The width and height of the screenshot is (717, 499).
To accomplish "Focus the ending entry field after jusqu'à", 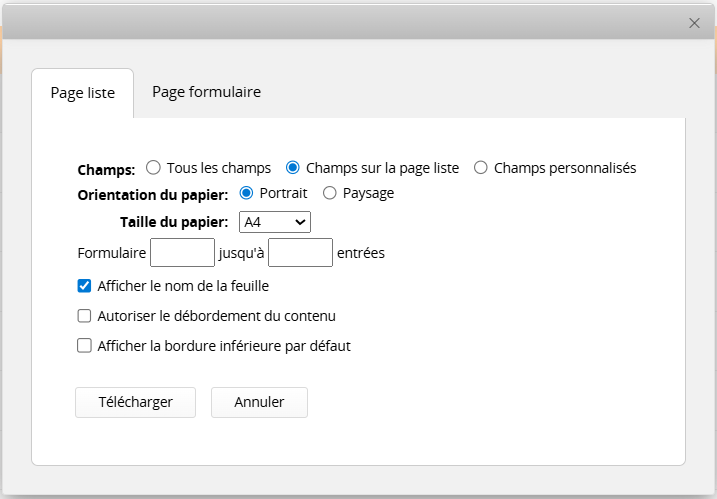I will pyautogui.click(x=300, y=253).
